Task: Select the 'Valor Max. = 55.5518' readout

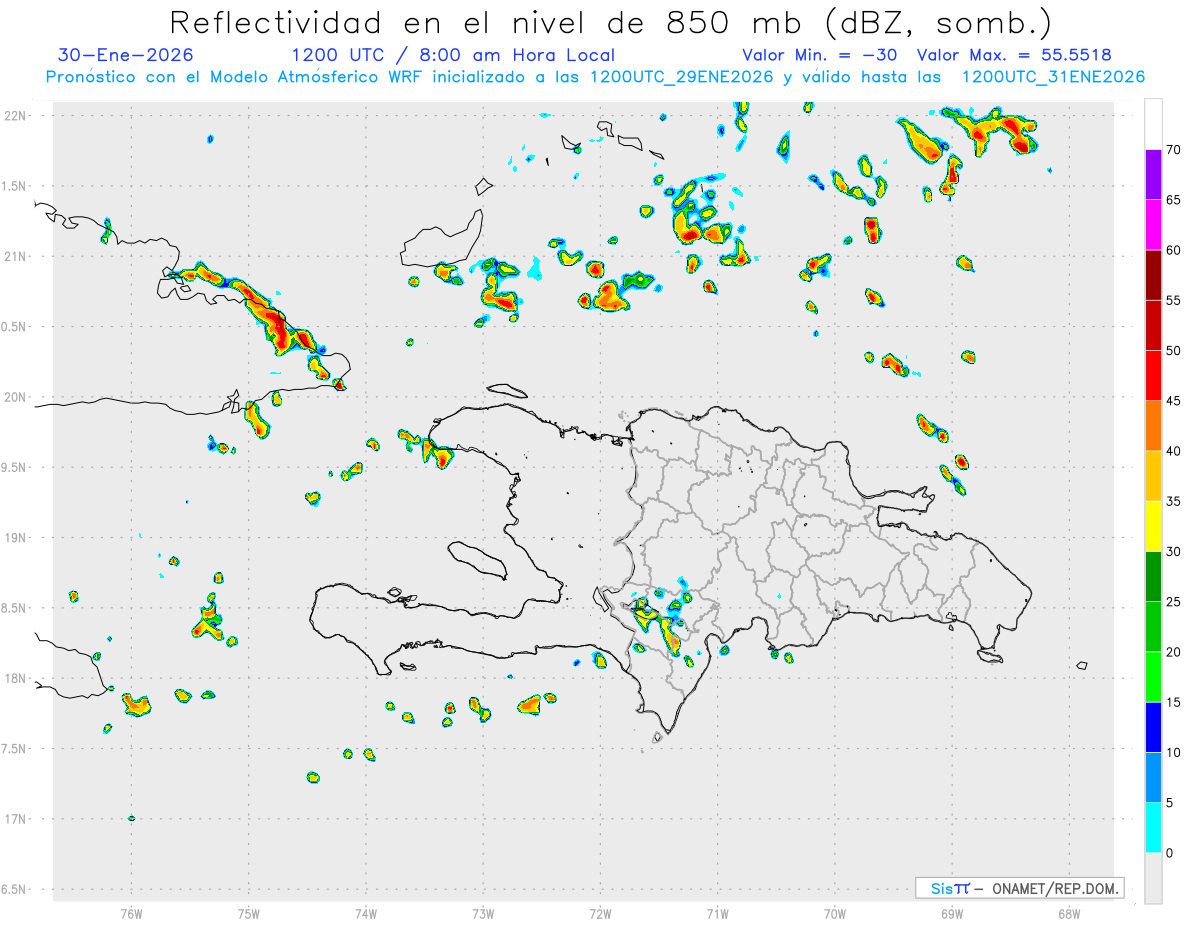Action: (1014, 55)
